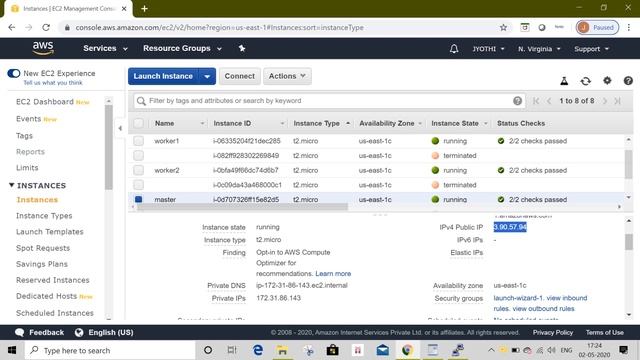Refresh the instances list
This screenshot has height=360, width=640.
pyautogui.click(x=586, y=81)
